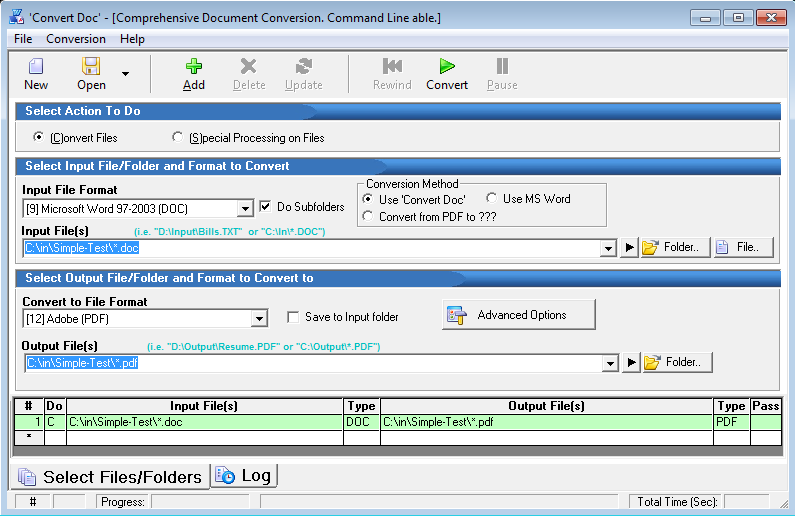Screen dimensions: 795x516
Task: Click the New document toolbar icon
Action: (36, 67)
